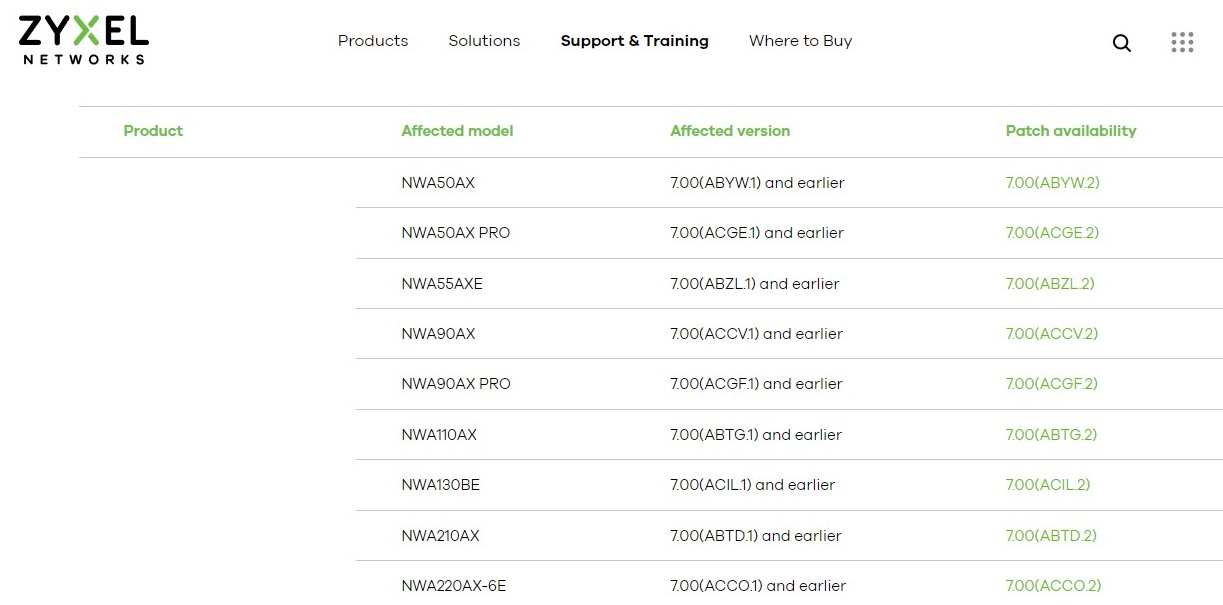Viewport: 1223px width, 605px height.
Task: Click the NWA220AX-6E patch 7.00(ACCO.2) link
Action: click(1053, 585)
